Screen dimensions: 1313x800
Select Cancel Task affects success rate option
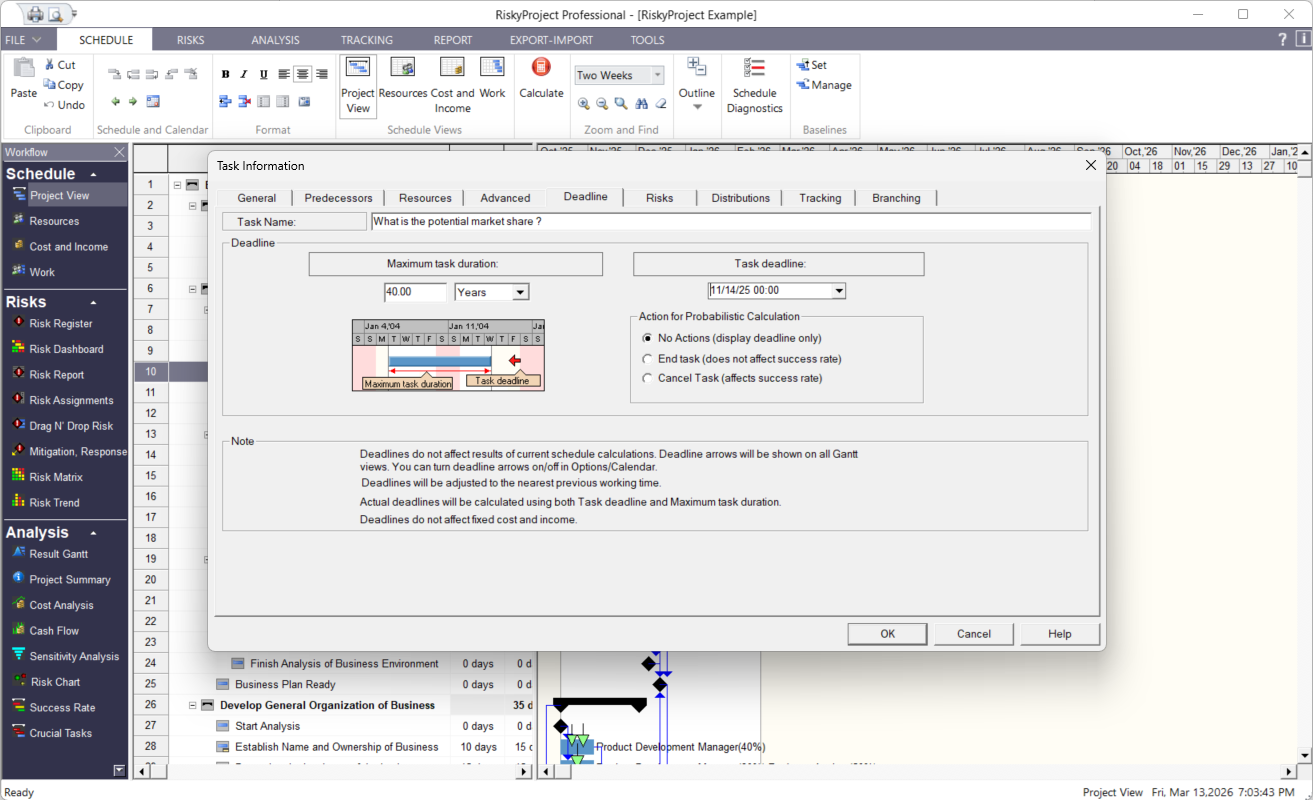click(x=647, y=378)
